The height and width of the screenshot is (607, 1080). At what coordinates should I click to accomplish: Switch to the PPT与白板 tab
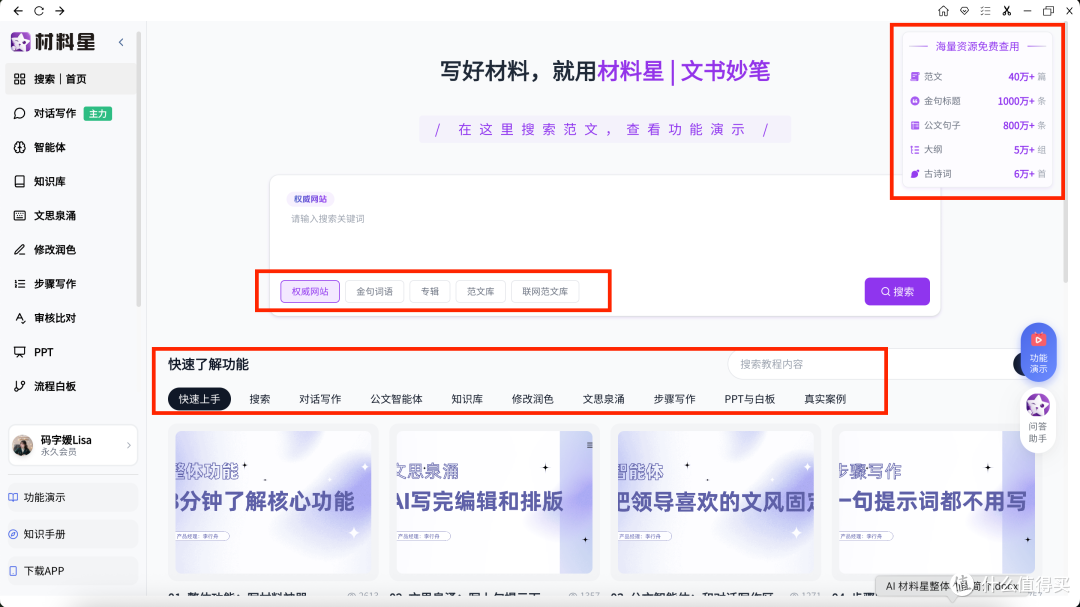pos(749,399)
